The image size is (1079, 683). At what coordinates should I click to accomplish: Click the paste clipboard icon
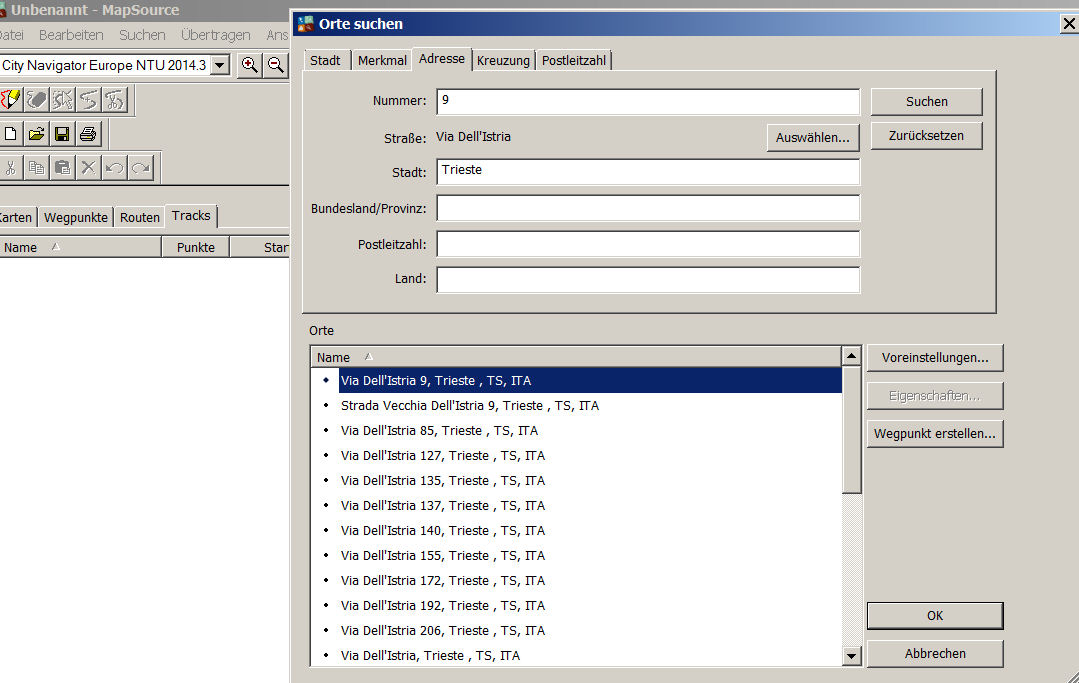62,168
